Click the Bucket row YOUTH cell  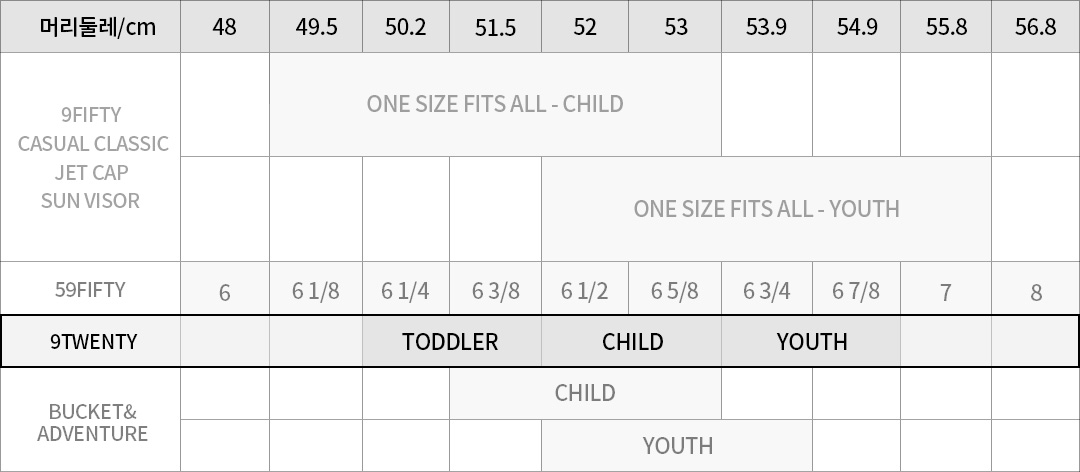point(677,446)
